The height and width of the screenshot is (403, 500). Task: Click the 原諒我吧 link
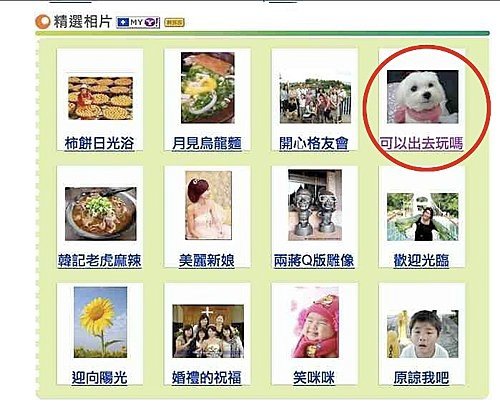421,378
